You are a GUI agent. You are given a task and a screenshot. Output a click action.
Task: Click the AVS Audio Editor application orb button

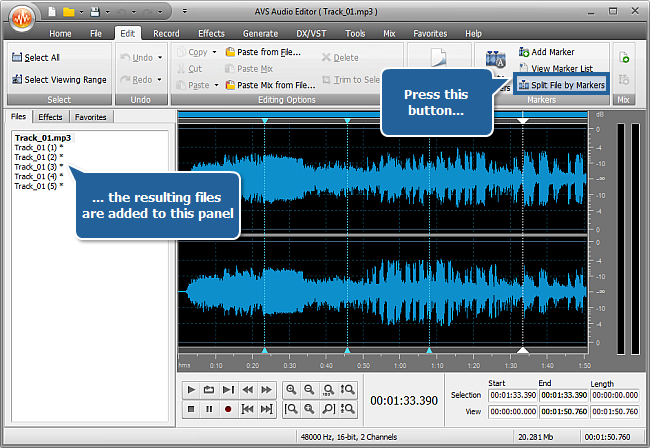[22, 17]
